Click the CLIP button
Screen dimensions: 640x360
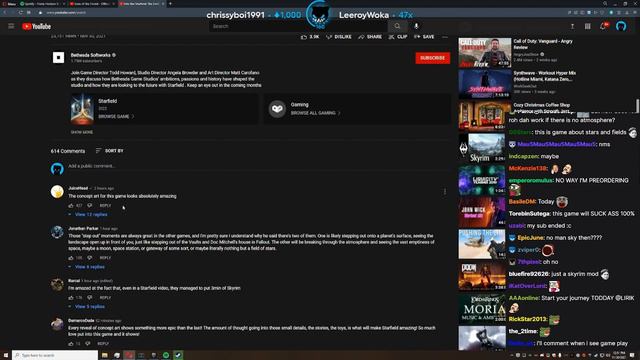[x=398, y=37]
